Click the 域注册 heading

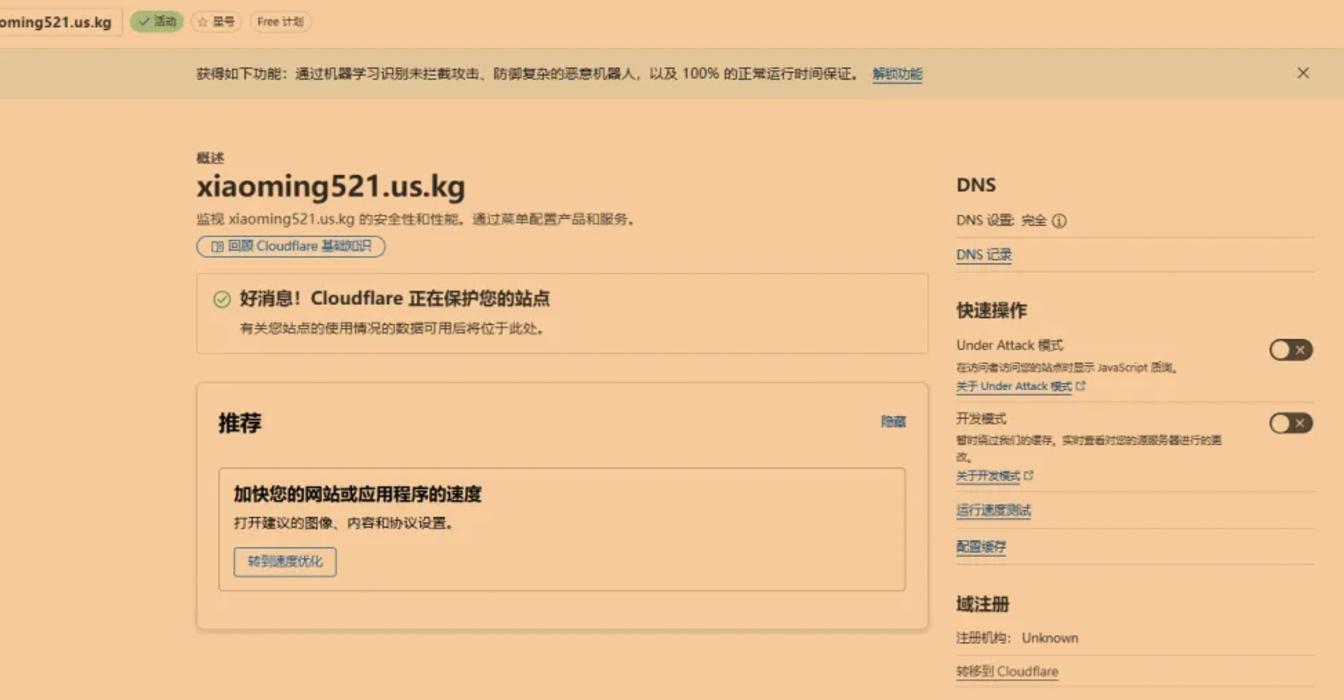983,604
